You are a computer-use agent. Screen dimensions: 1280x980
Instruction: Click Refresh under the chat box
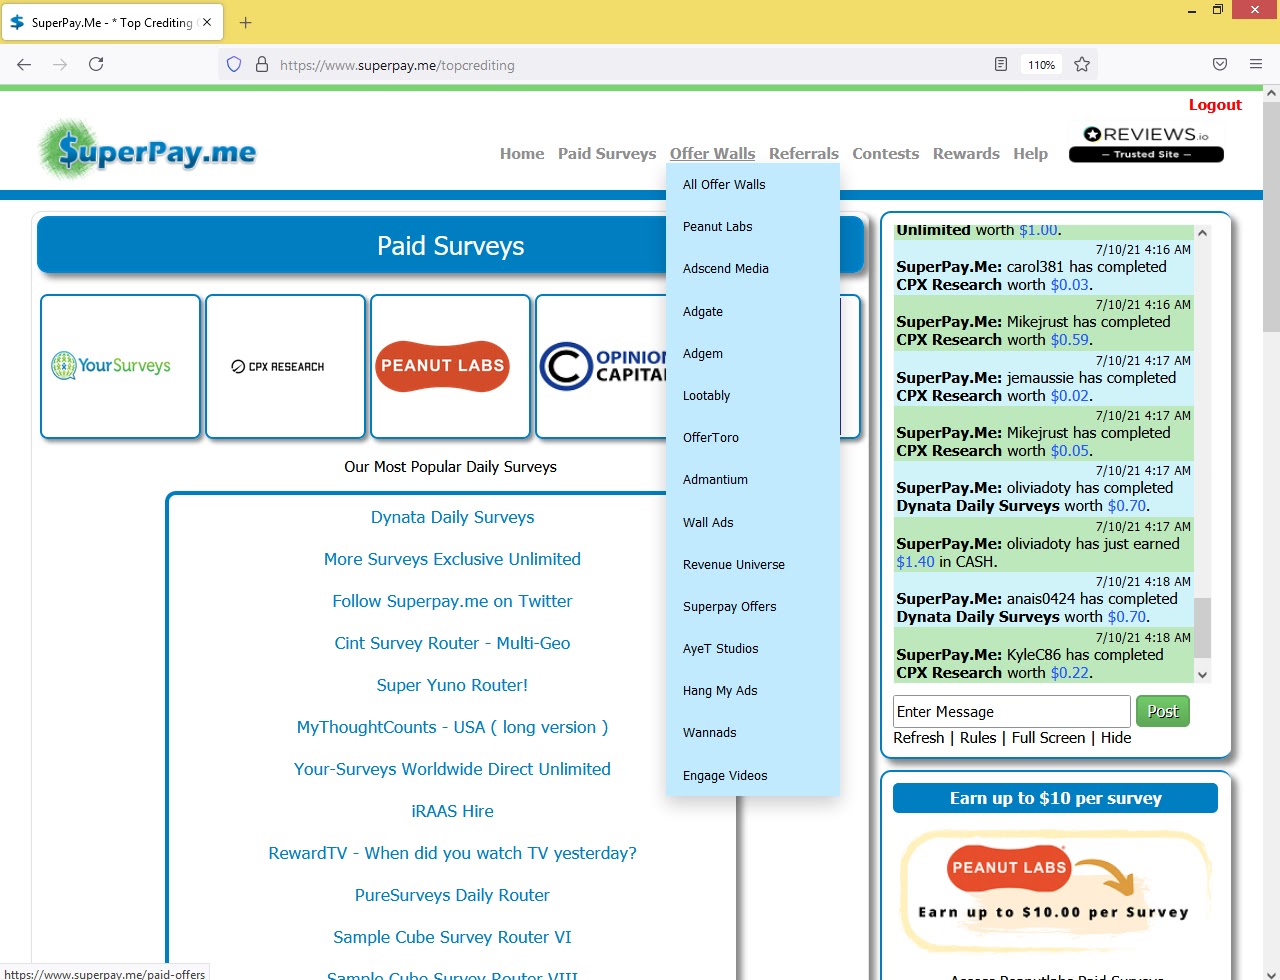(919, 738)
